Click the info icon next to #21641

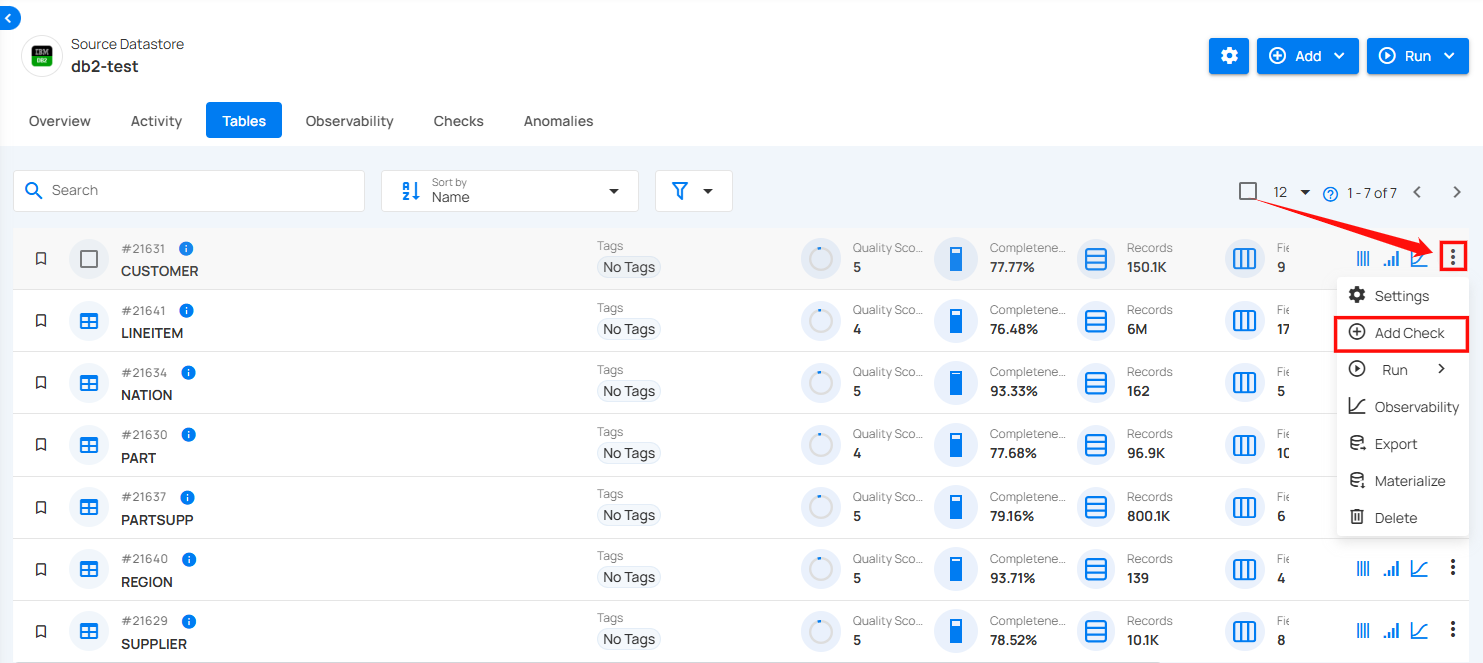coord(186,311)
